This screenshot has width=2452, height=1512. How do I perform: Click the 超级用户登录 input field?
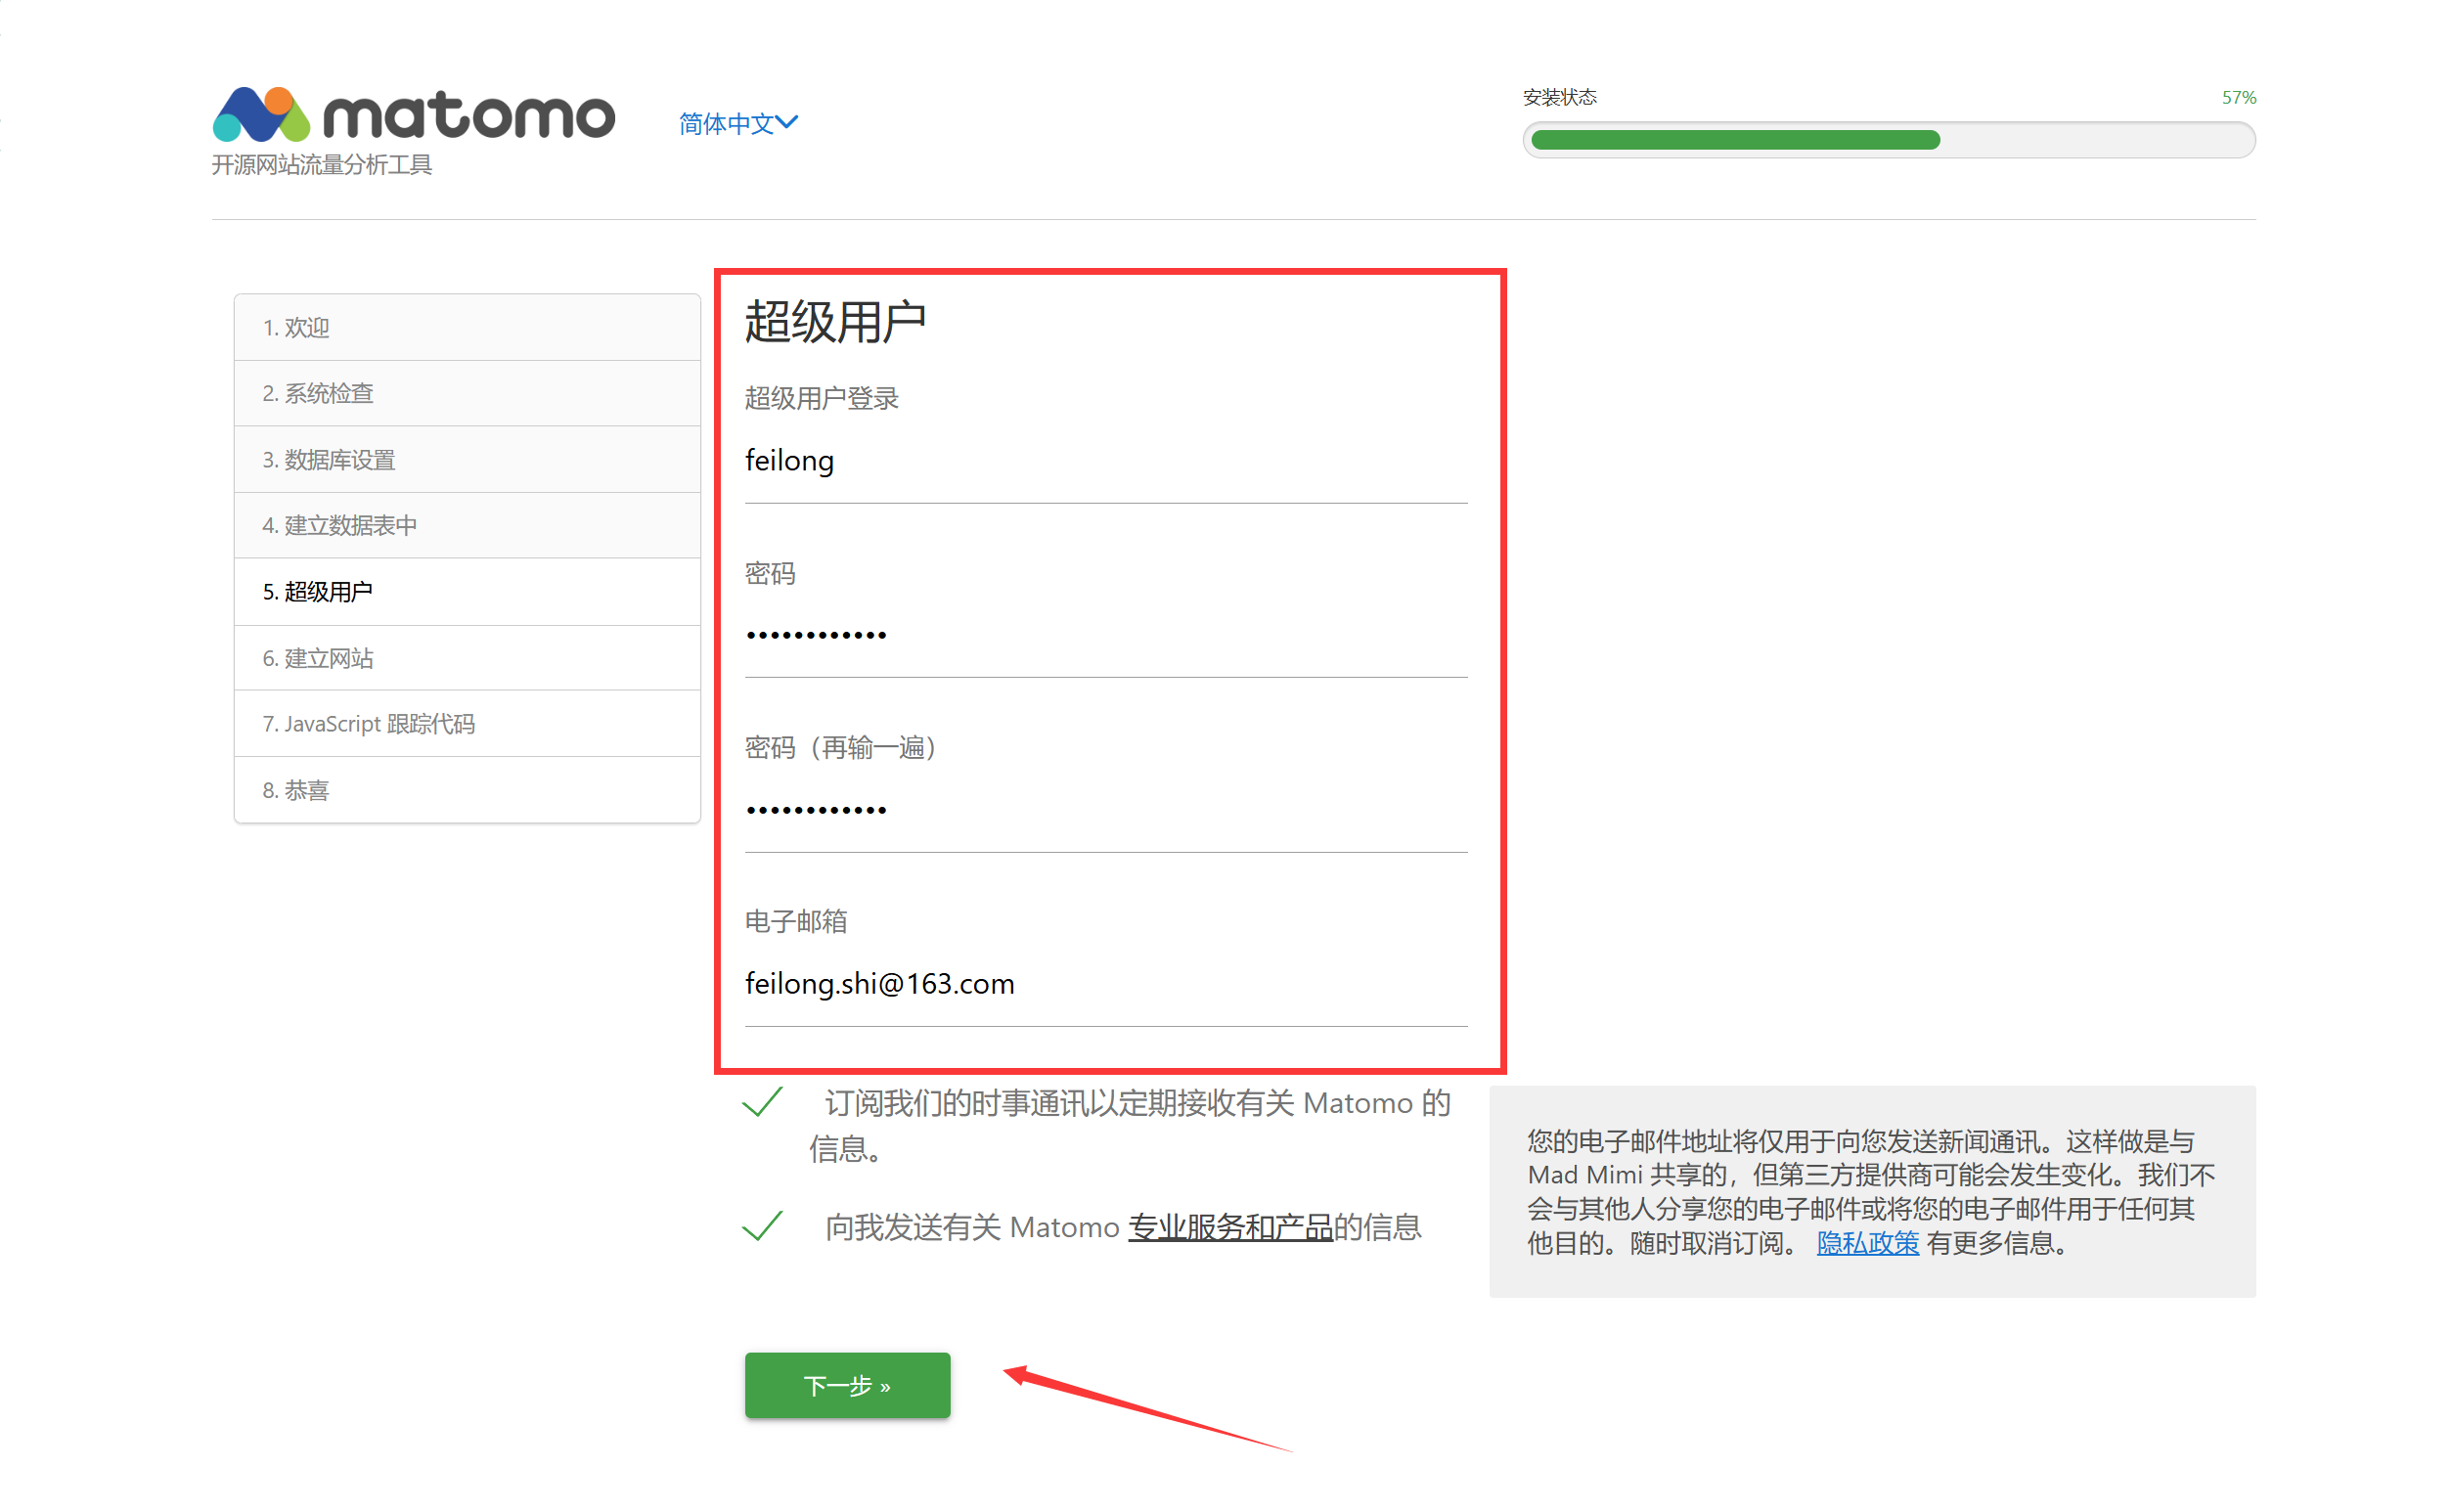[1105, 461]
